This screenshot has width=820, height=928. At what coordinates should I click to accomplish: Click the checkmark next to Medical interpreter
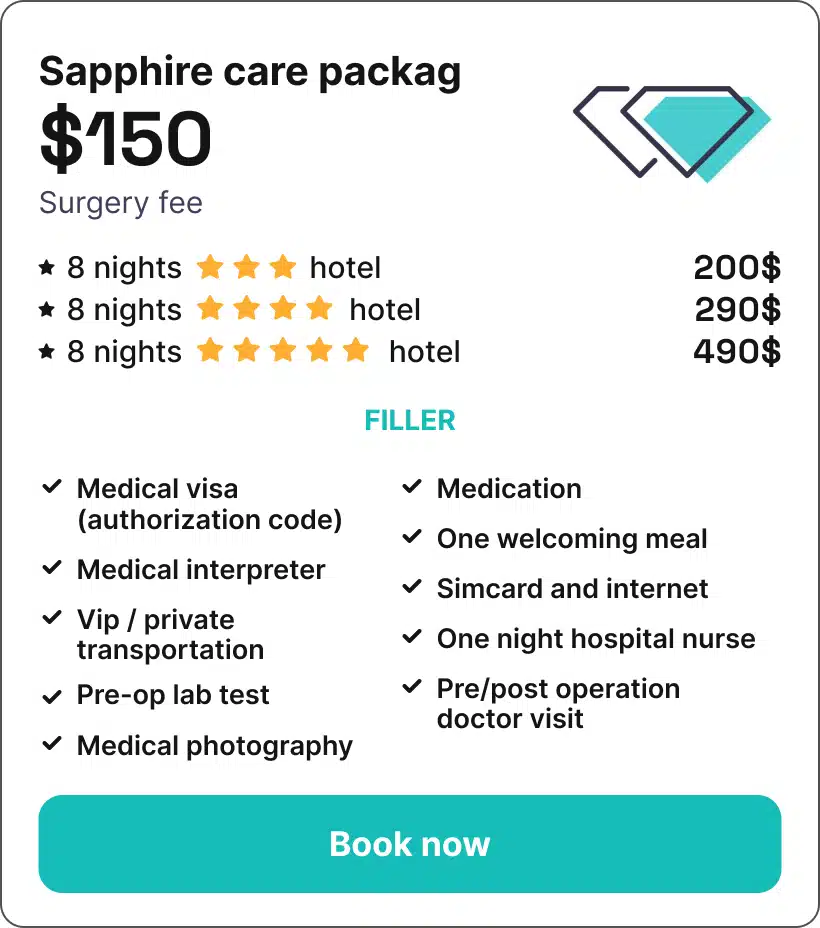click(x=52, y=568)
